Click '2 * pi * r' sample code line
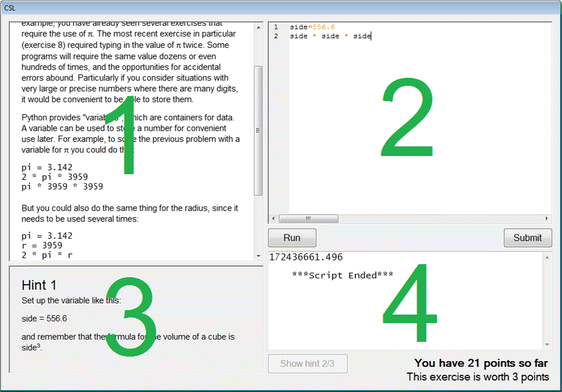 (47, 255)
